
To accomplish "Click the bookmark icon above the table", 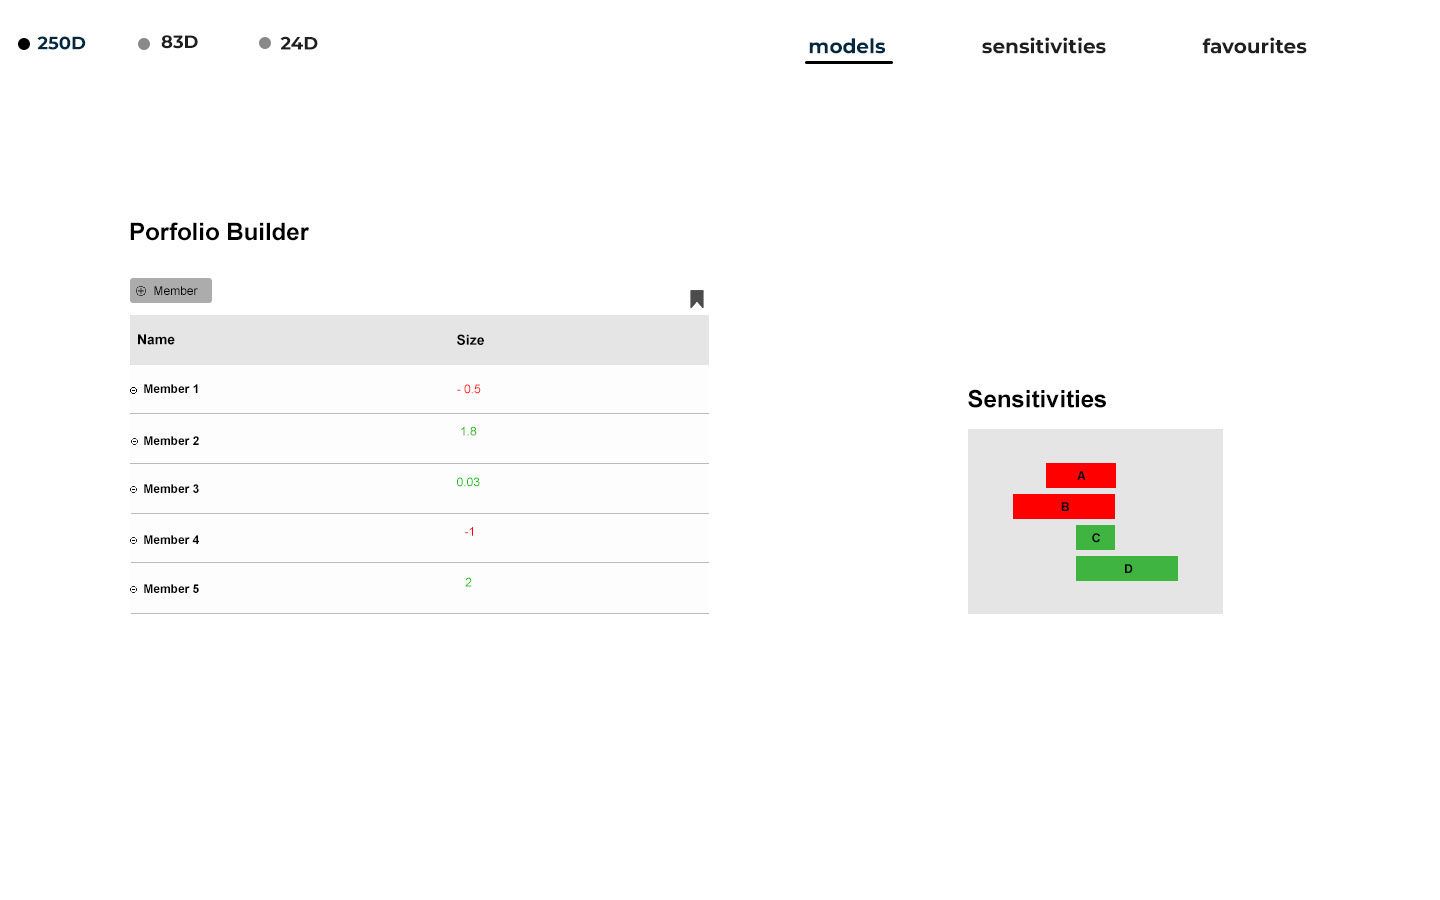I will point(697,299).
